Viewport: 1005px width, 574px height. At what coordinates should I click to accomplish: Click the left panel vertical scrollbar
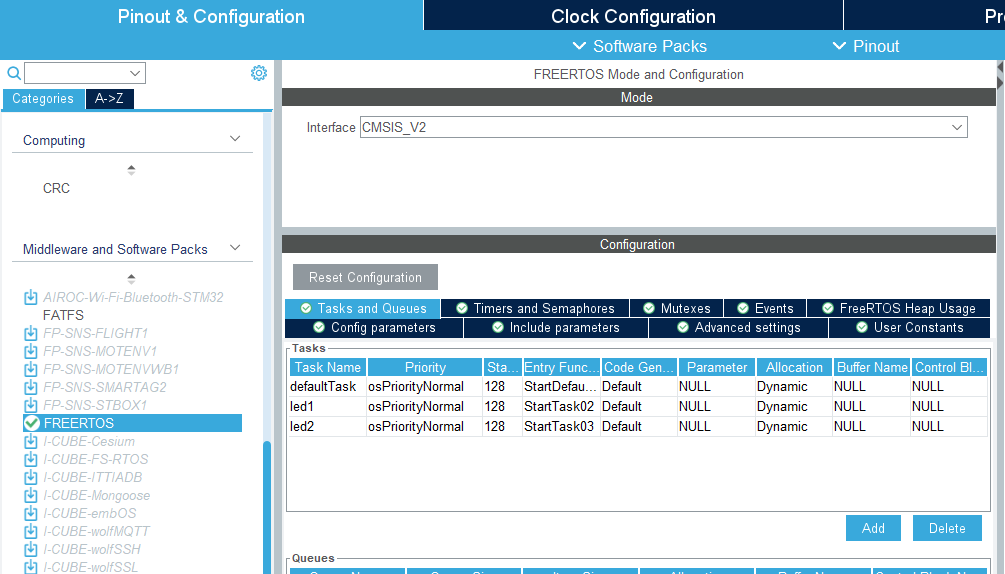pos(267,507)
